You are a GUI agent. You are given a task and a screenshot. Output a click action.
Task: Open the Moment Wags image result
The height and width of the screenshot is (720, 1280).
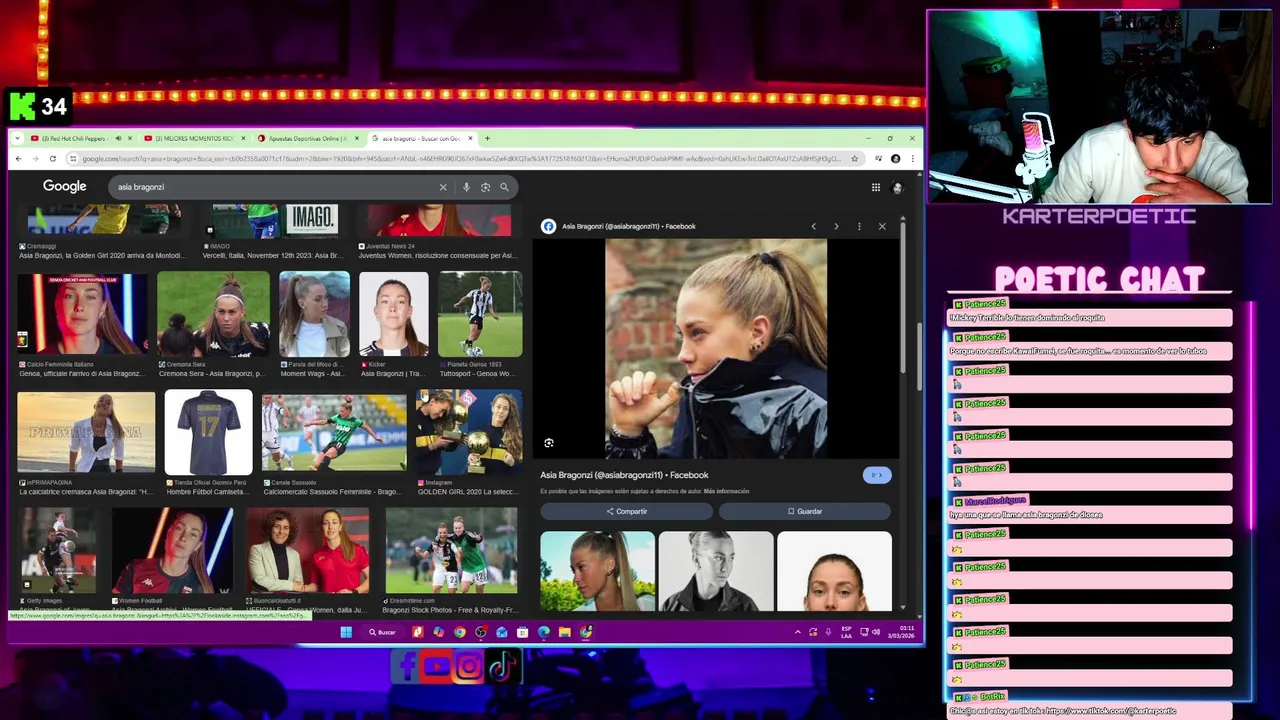314,316
